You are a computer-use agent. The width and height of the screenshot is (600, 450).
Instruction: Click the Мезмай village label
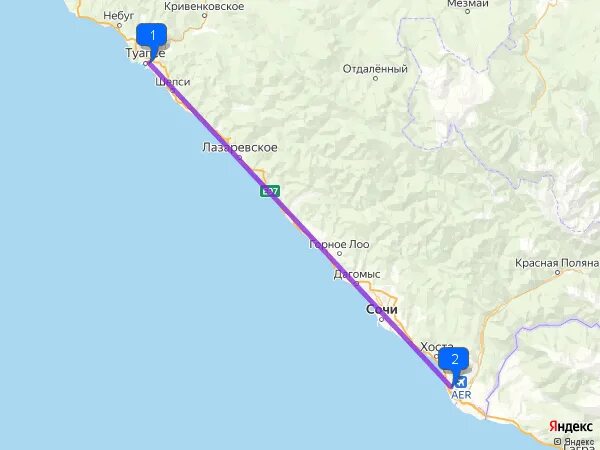pyautogui.click(x=468, y=3)
